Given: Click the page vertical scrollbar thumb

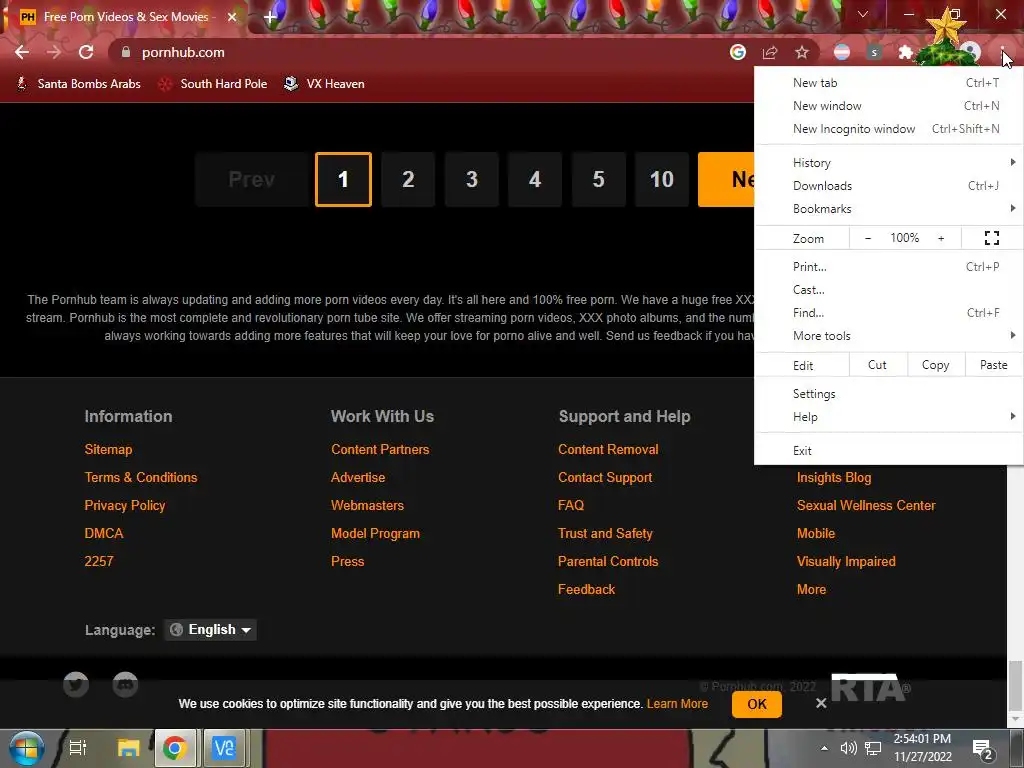Looking at the screenshot, I should (x=1015, y=685).
